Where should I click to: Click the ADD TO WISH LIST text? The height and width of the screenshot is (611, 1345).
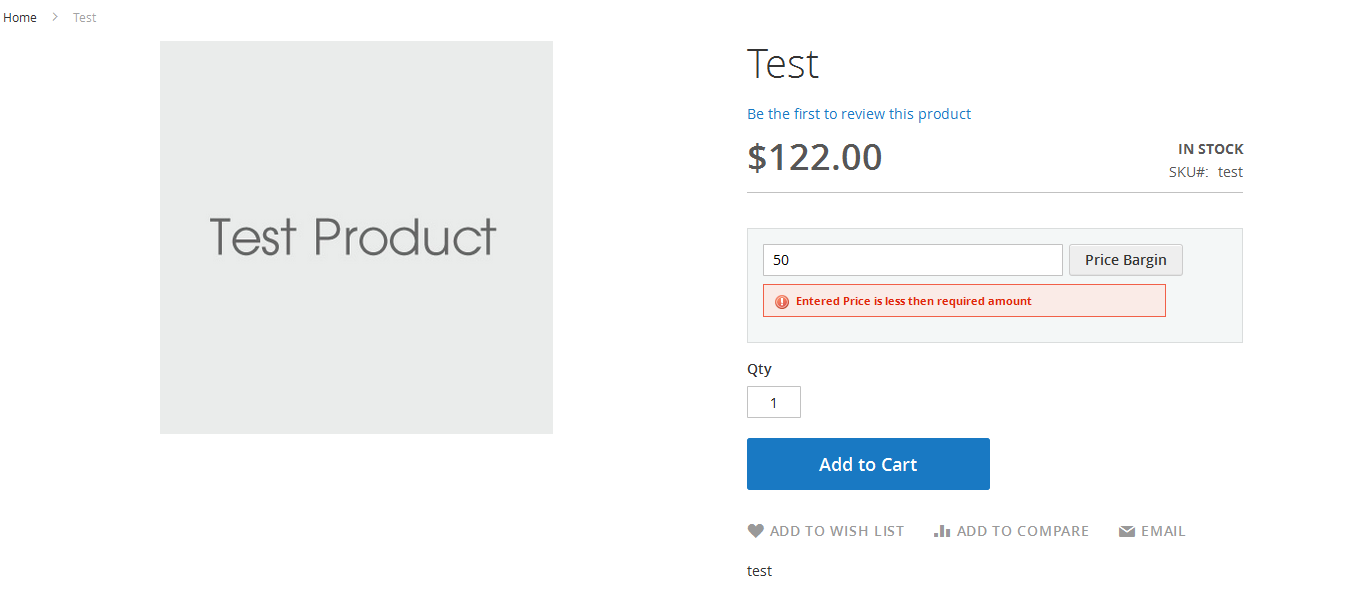point(836,531)
